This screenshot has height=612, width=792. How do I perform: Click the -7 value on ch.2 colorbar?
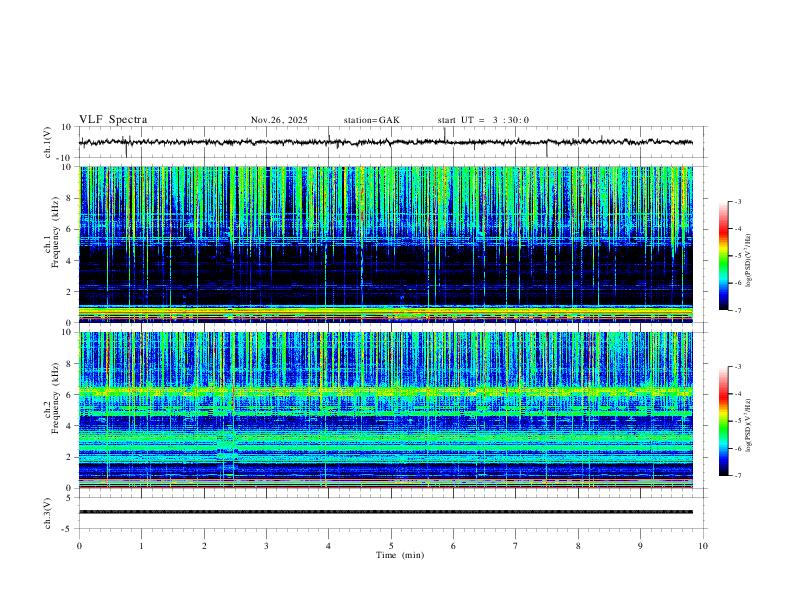point(737,476)
